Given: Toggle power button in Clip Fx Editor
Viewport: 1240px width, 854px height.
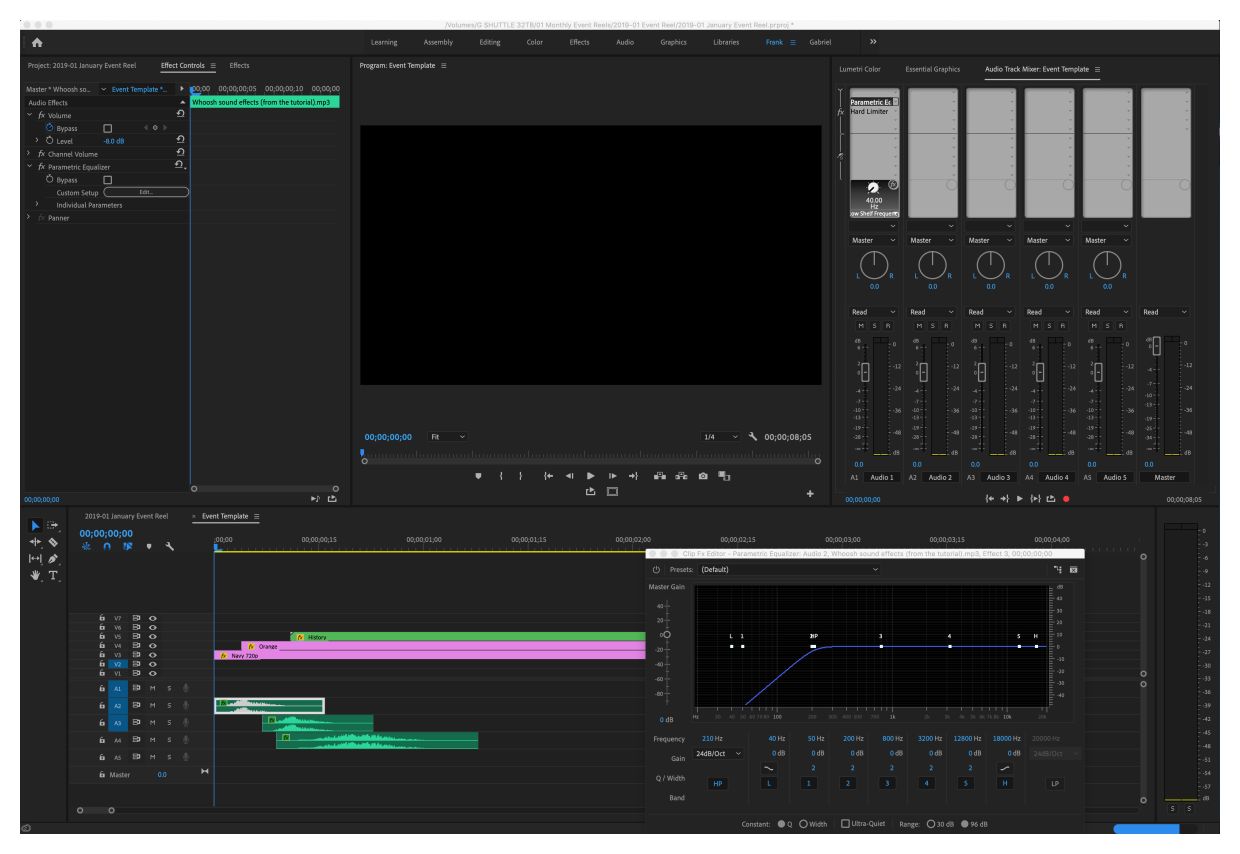Looking at the screenshot, I should click(x=657, y=569).
